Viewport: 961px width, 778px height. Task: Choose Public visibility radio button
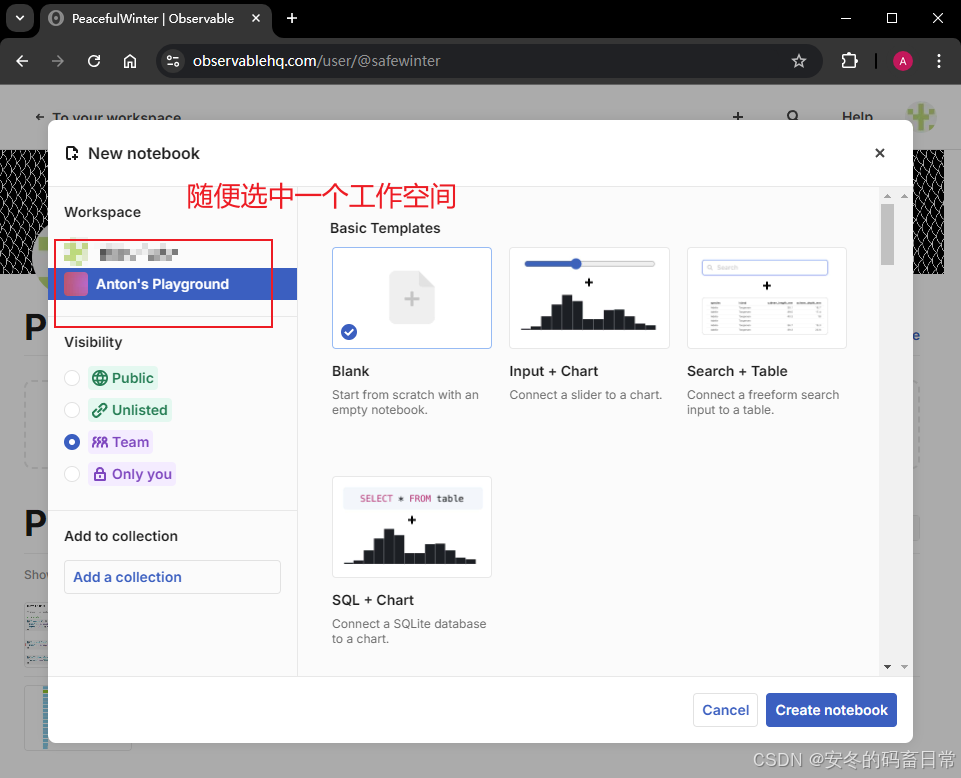click(x=72, y=378)
